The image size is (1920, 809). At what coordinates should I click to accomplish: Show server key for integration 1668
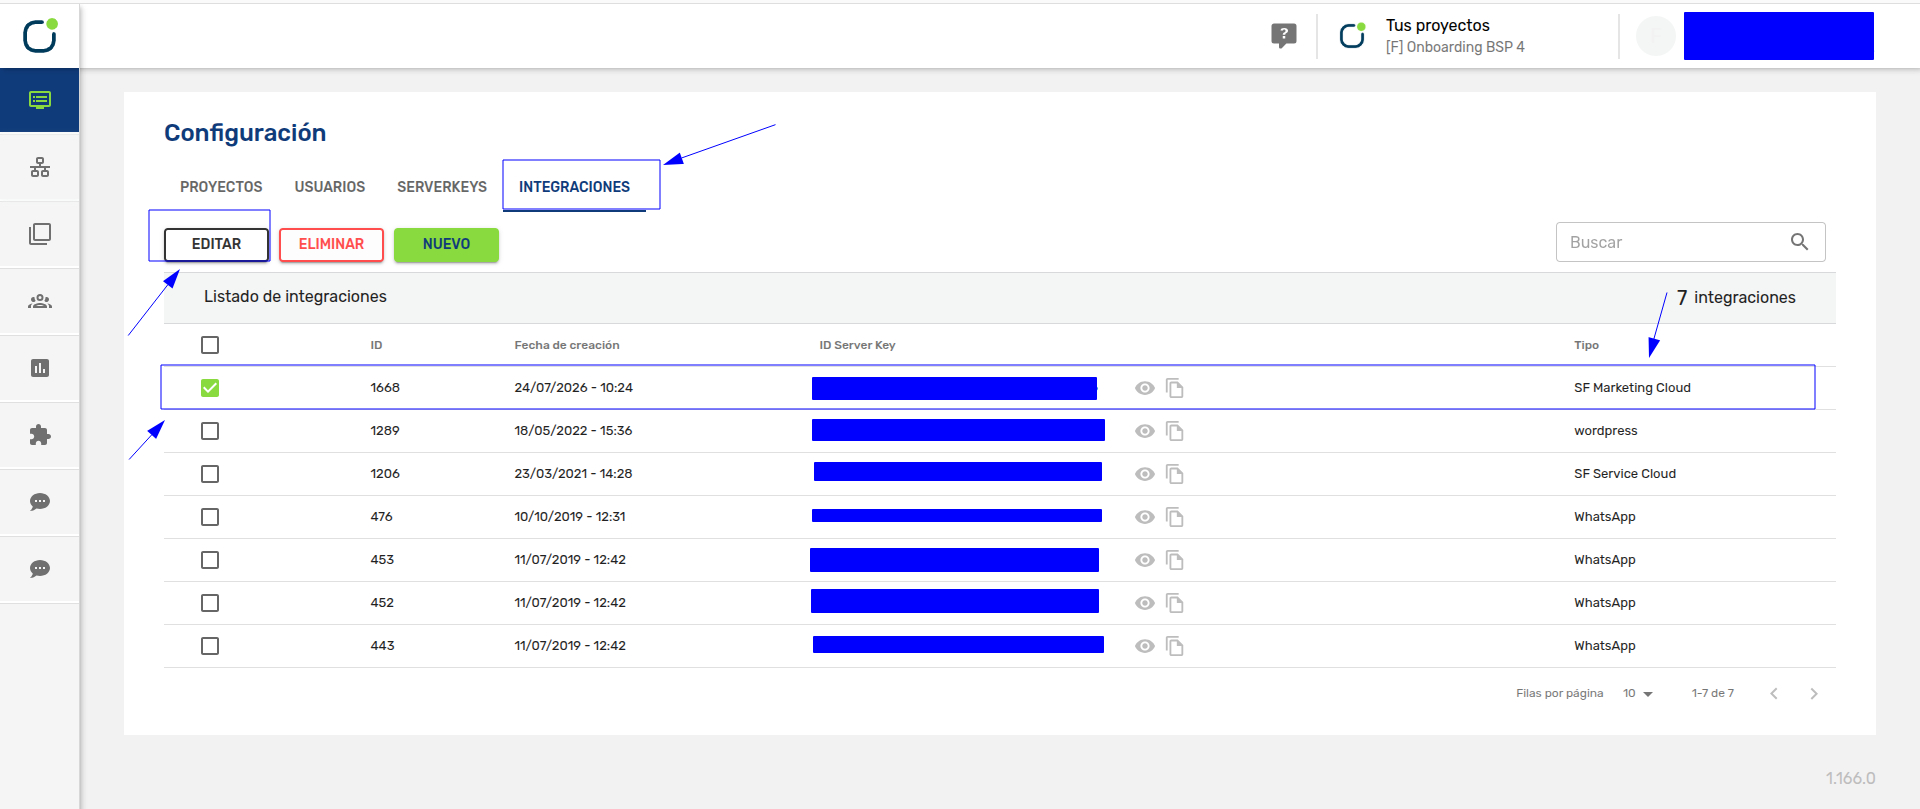(1145, 388)
